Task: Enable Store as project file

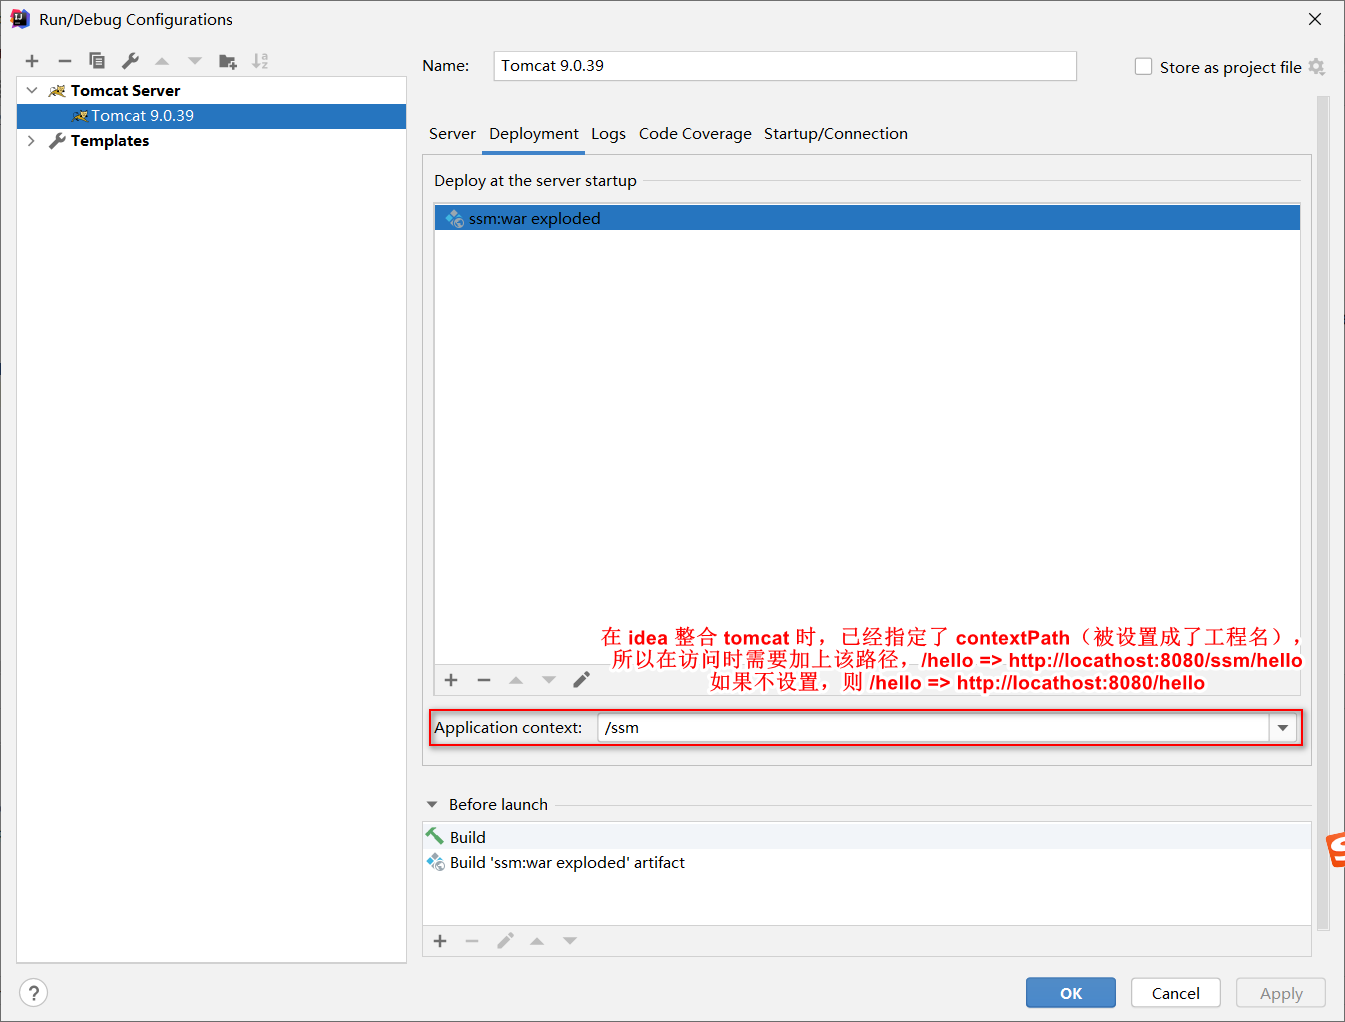Action: coord(1143,66)
